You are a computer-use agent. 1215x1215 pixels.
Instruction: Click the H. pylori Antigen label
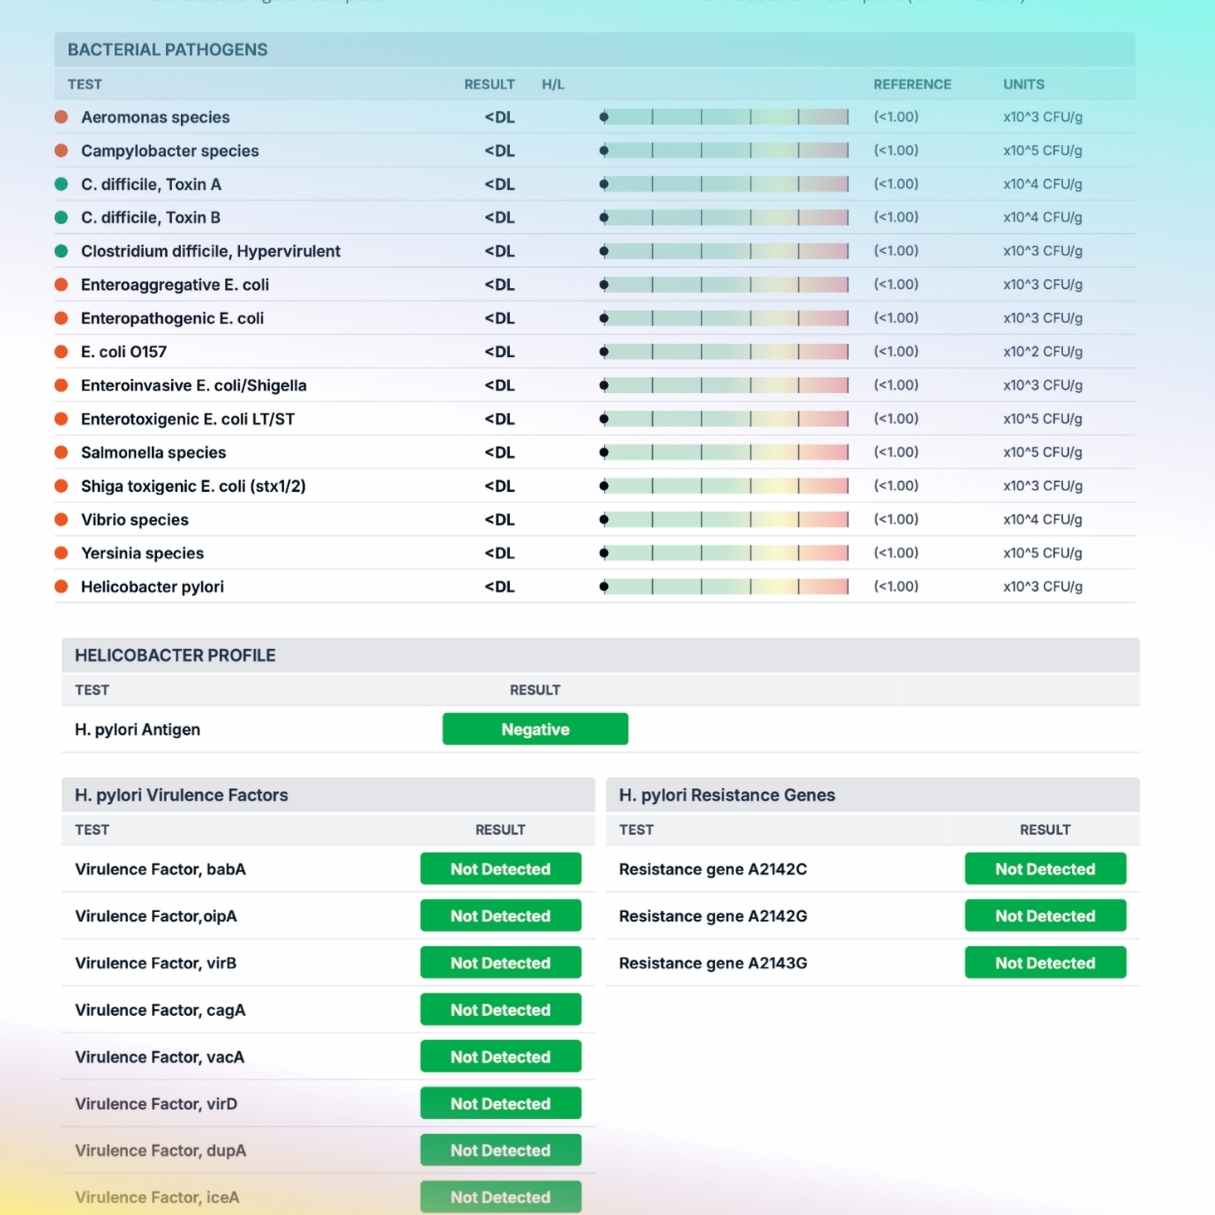[138, 730]
